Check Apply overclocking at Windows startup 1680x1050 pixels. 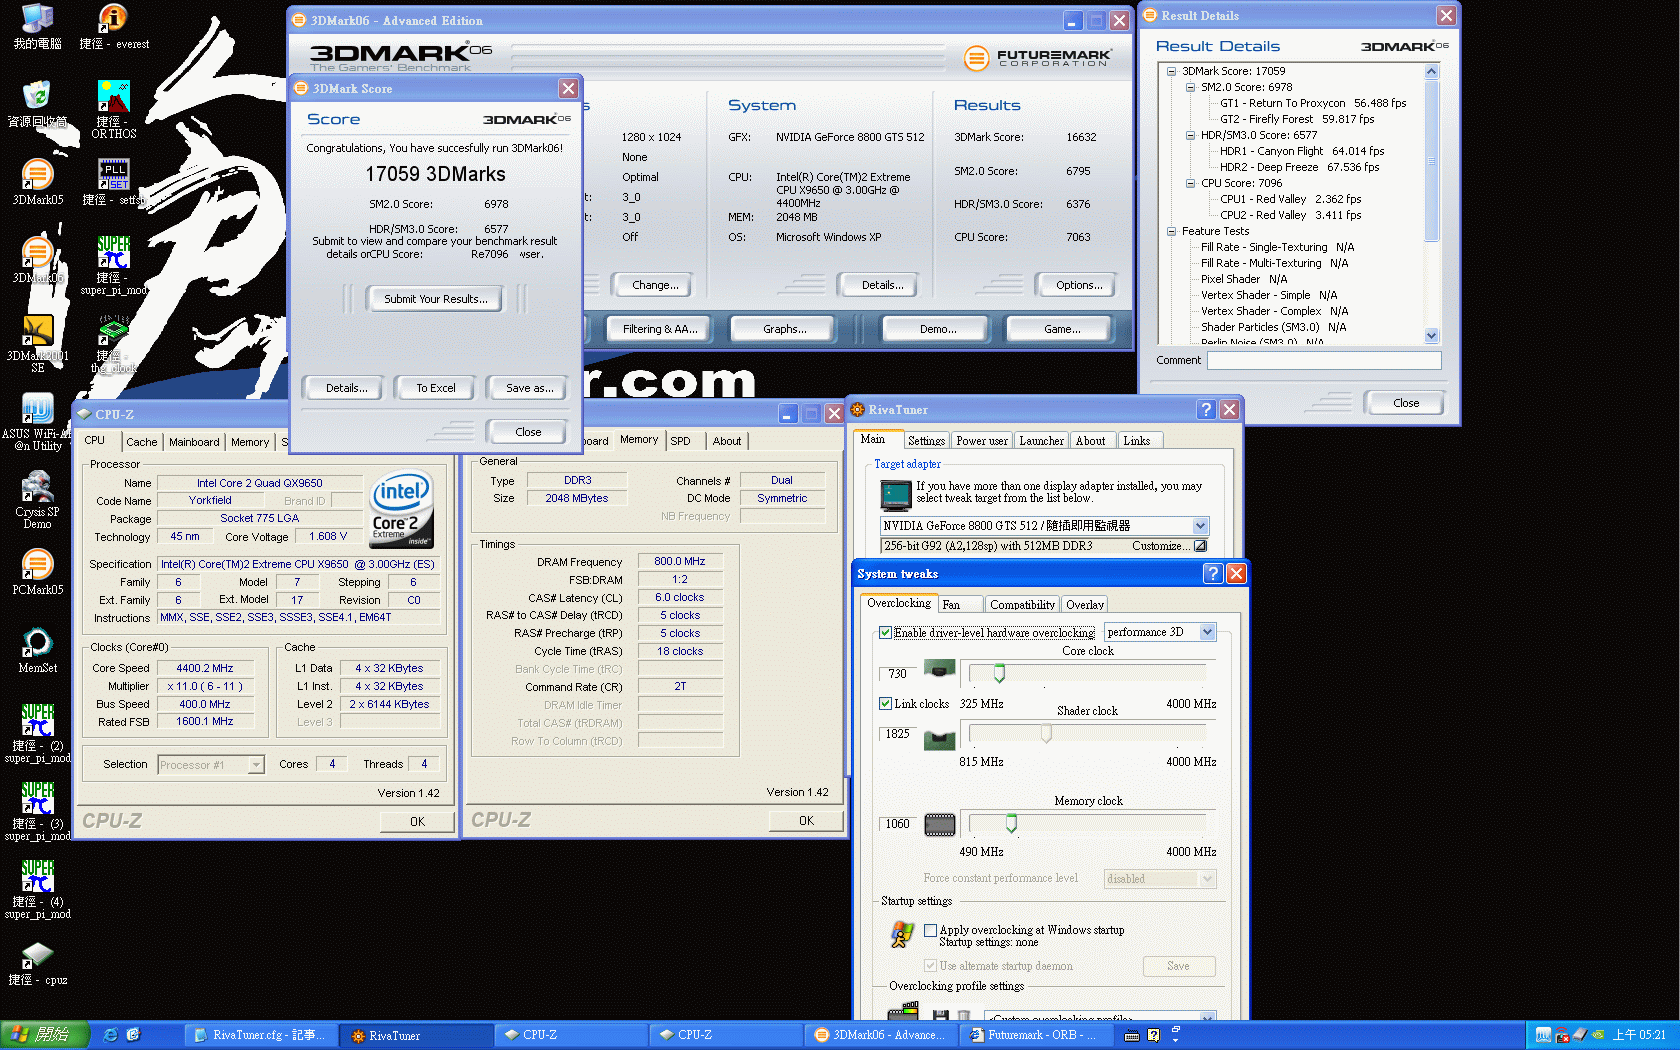930,930
